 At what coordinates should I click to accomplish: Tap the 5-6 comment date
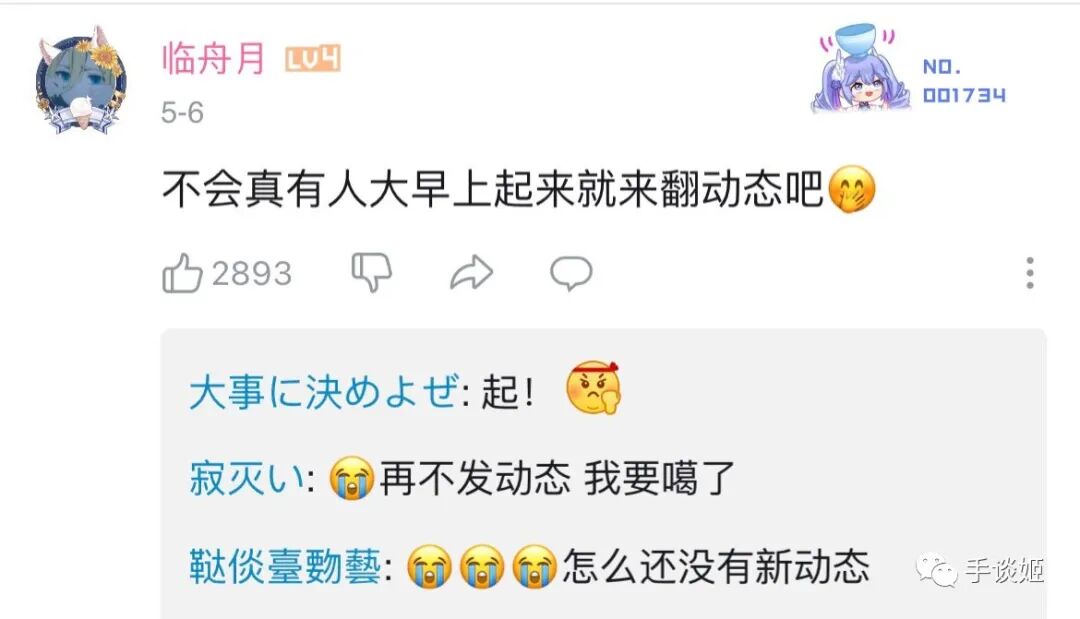click(x=183, y=112)
